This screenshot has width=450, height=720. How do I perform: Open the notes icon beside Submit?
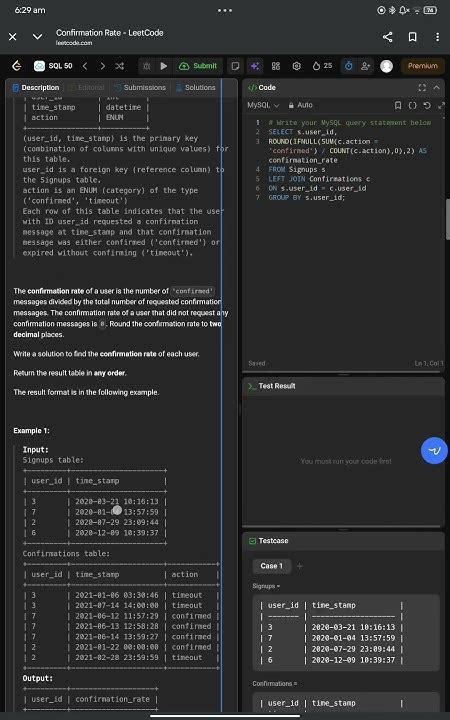(235, 66)
